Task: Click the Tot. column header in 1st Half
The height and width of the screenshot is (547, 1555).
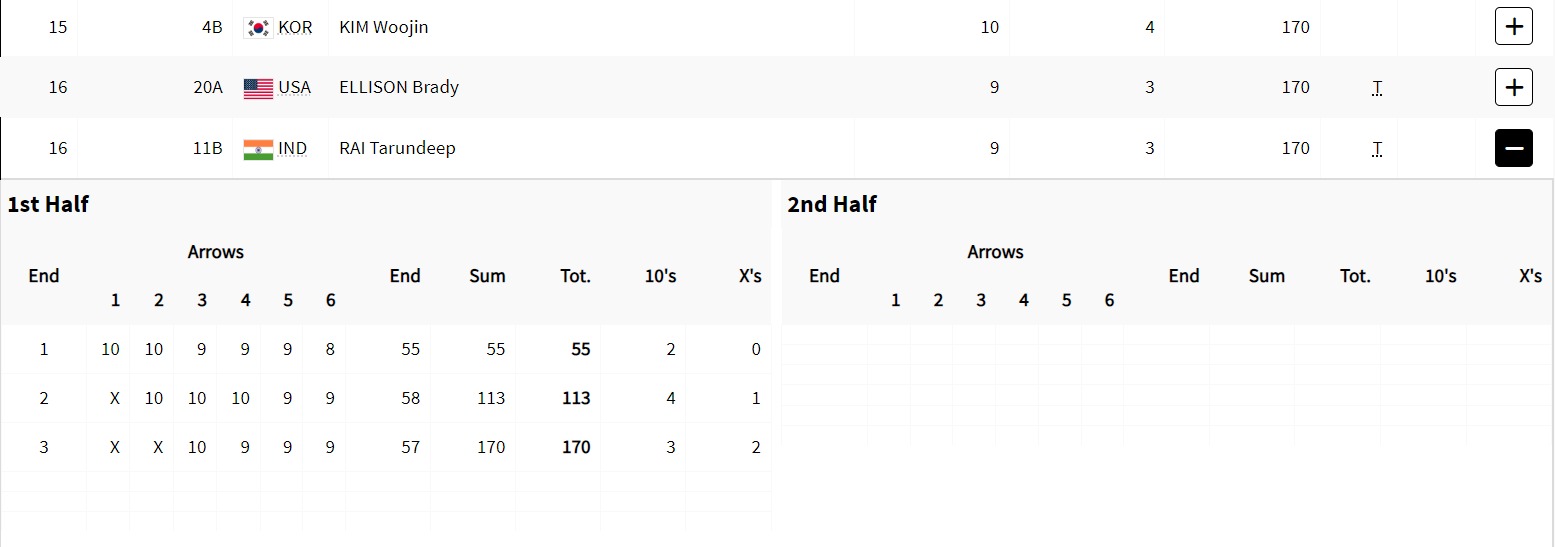Action: pos(576,276)
